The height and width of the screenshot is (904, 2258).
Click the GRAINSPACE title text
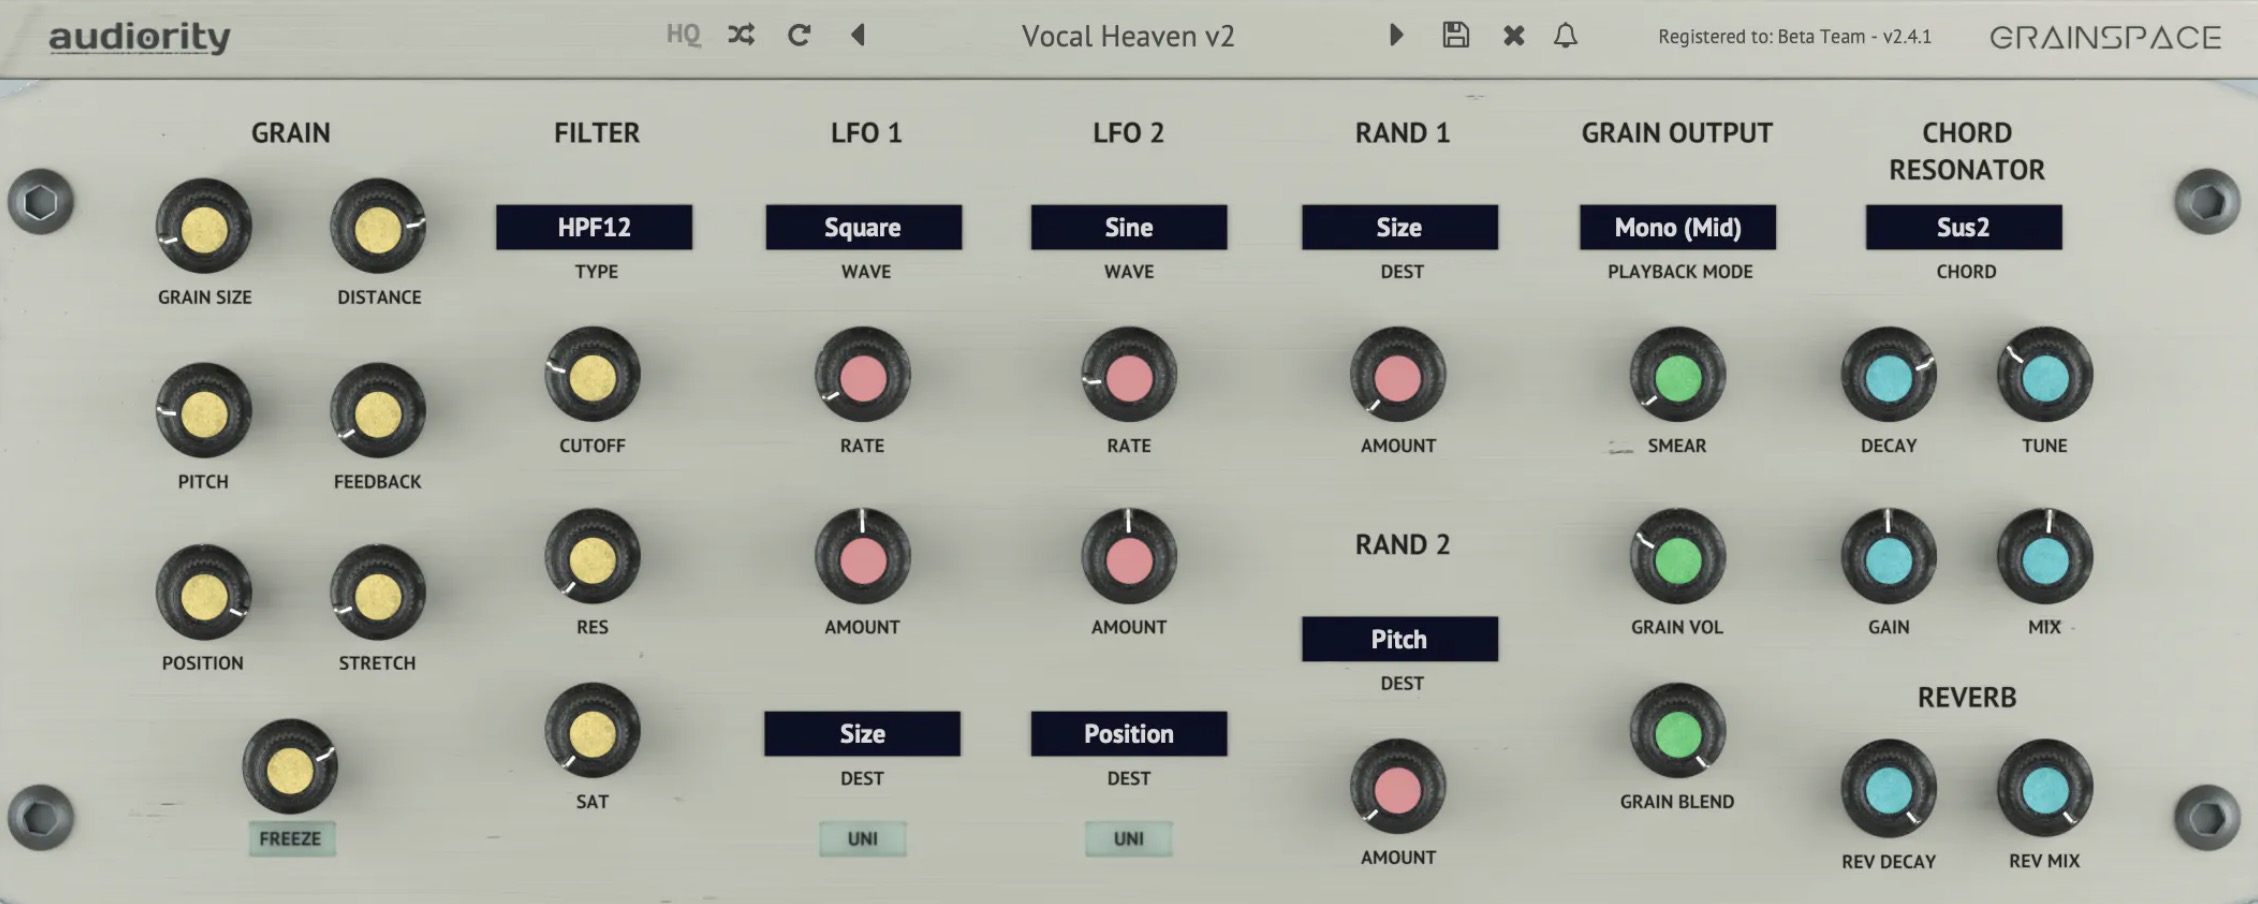[x=2100, y=36]
